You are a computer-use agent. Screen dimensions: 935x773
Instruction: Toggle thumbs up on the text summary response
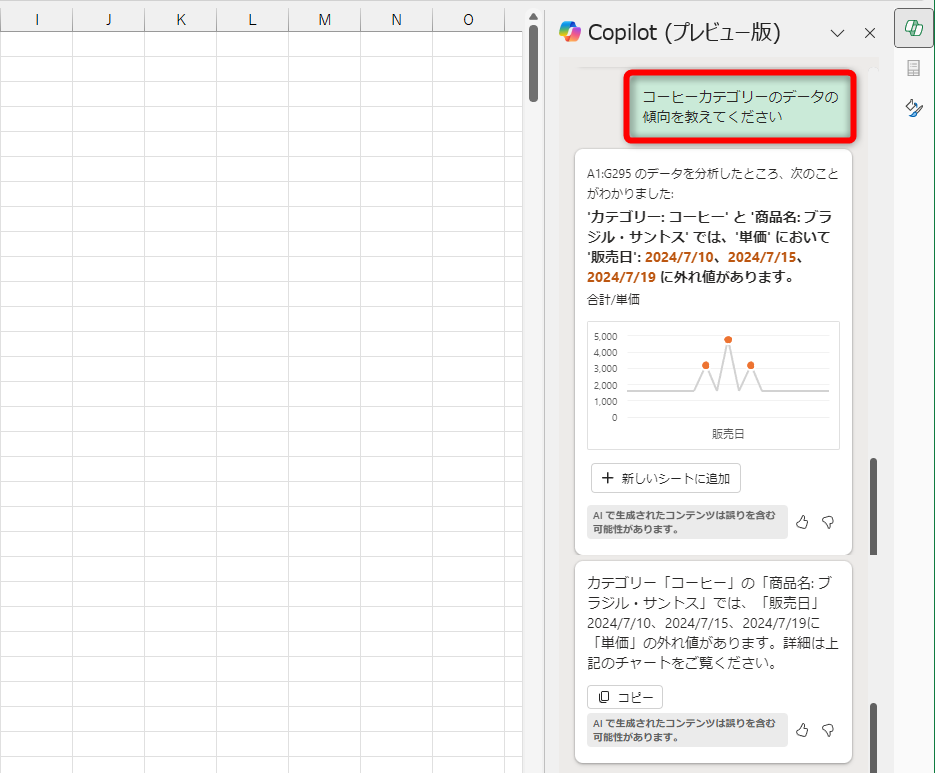tap(801, 730)
